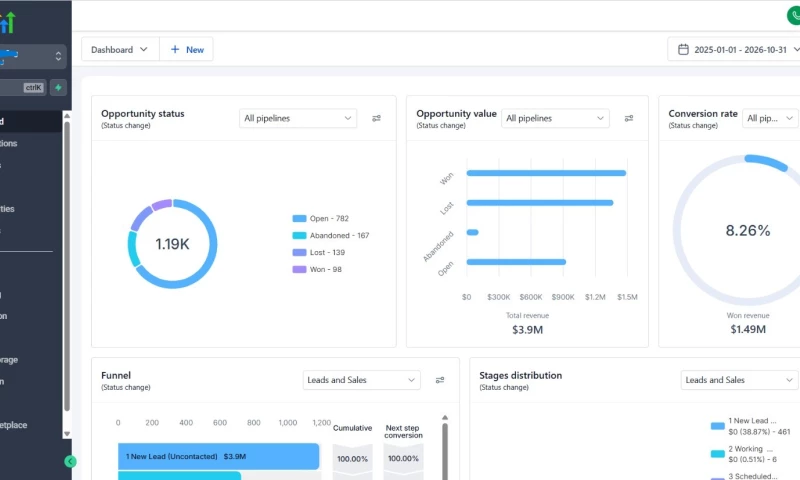Screen dimensions: 800x480
Task: Click the Funnel widget scrollbar up arrow
Action: [x=445, y=418]
